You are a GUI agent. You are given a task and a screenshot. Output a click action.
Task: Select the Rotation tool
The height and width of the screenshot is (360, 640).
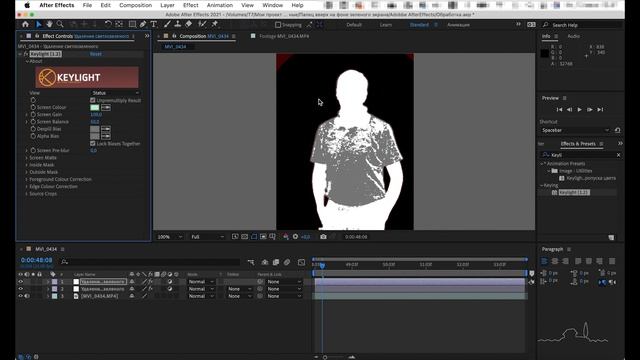108,24
